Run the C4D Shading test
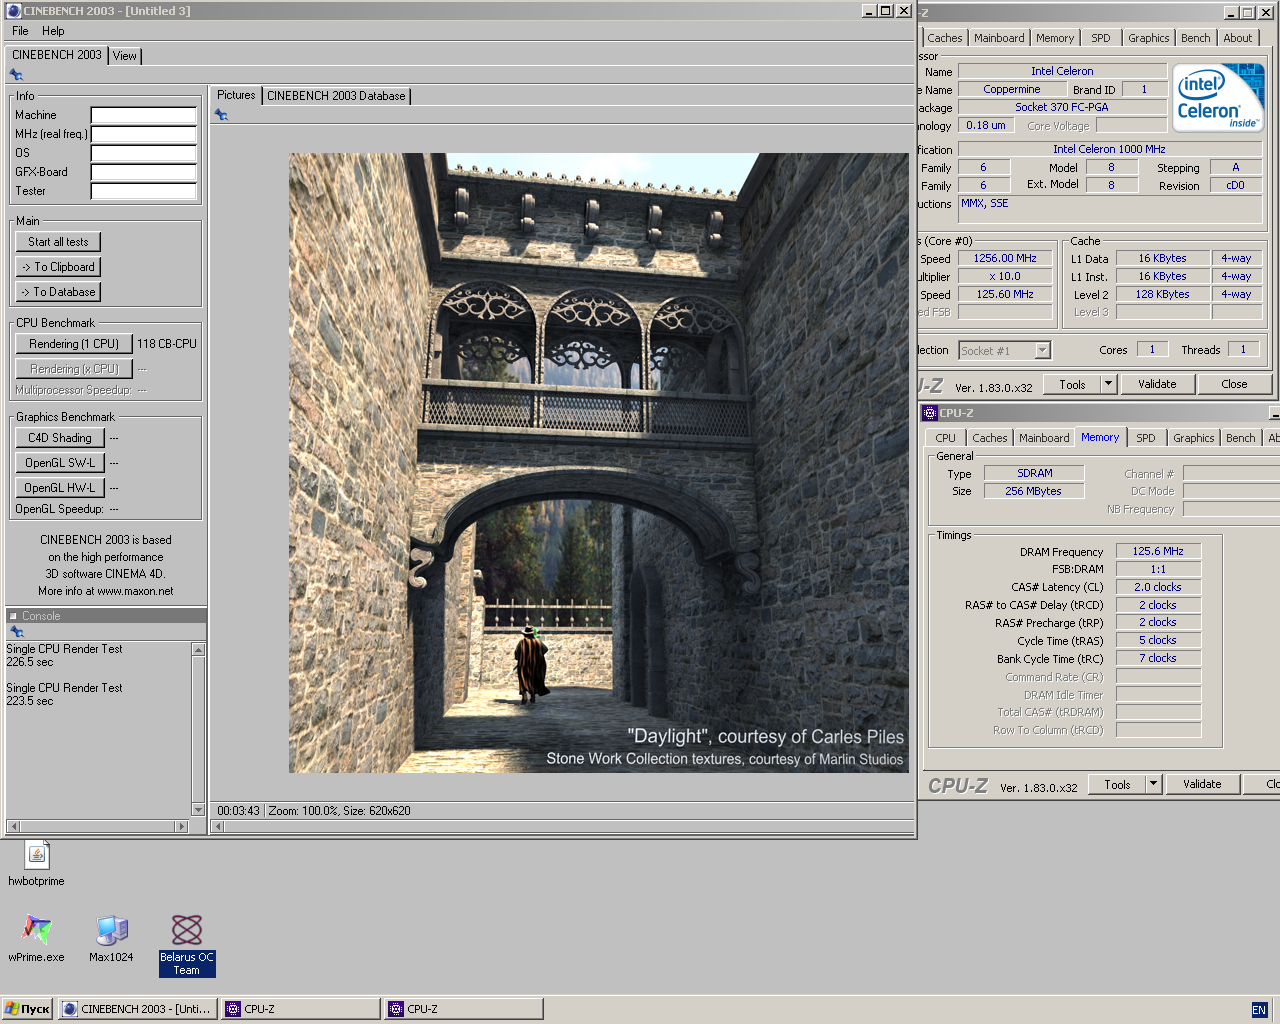Screen dimensions: 1280x1024 coord(60,438)
